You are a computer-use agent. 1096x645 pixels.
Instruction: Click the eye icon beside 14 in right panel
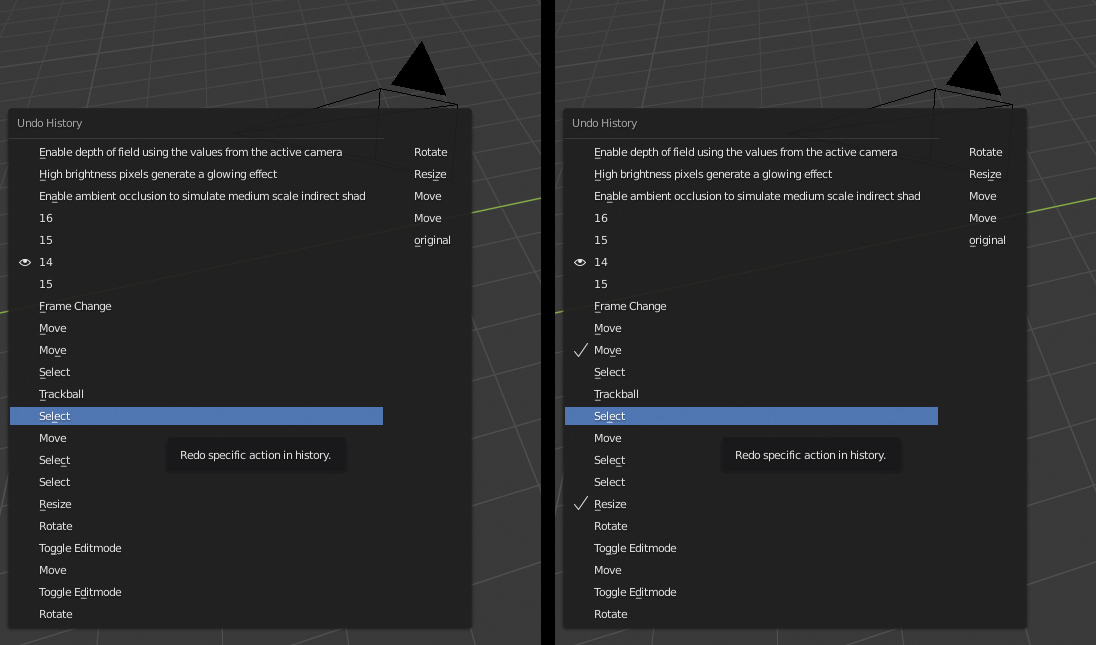click(579, 262)
